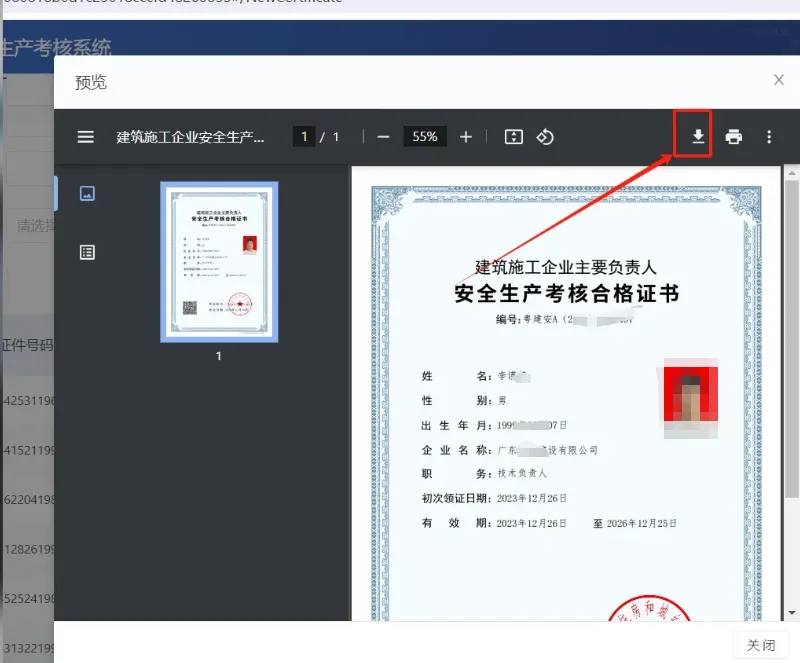Close the 预览 dialog with the X

point(779,80)
